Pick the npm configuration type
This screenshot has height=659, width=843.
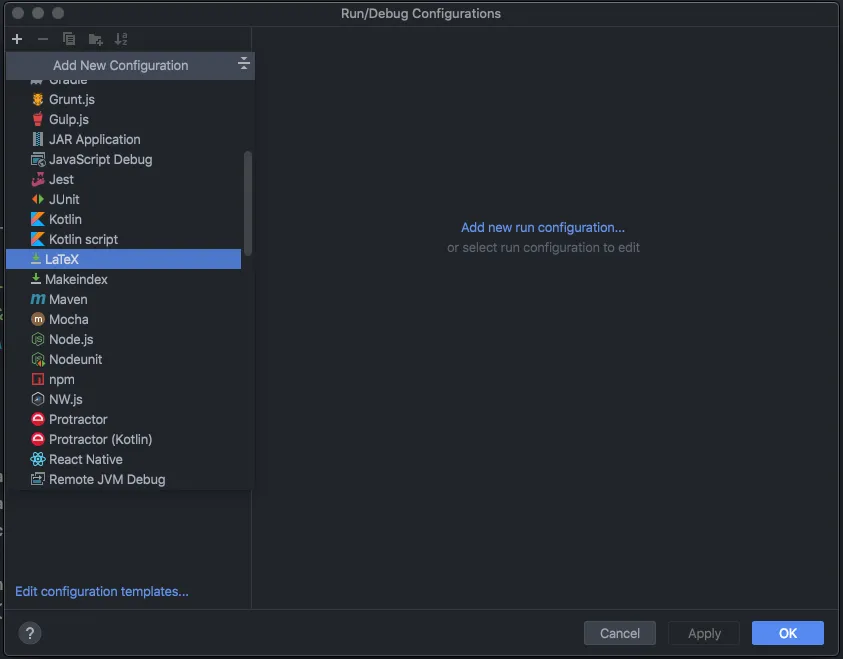click(x=61, y=379)
